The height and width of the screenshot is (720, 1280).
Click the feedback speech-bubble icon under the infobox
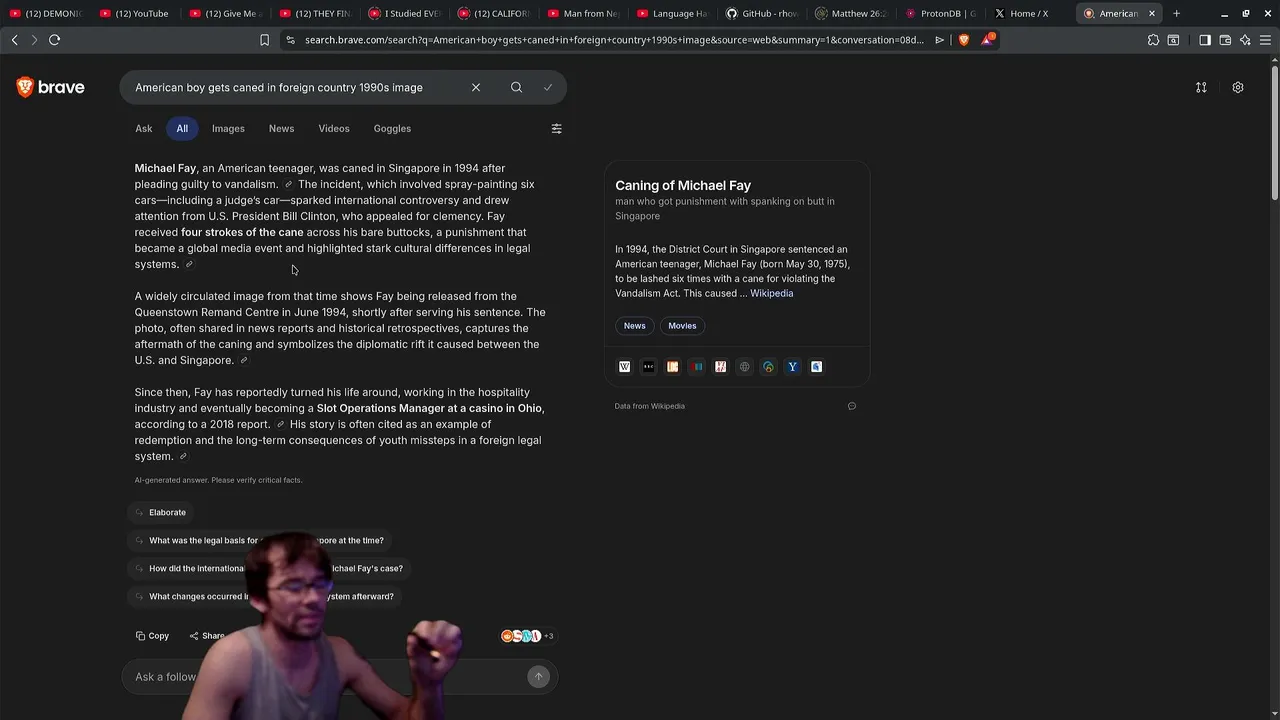(x=852, y=406)
